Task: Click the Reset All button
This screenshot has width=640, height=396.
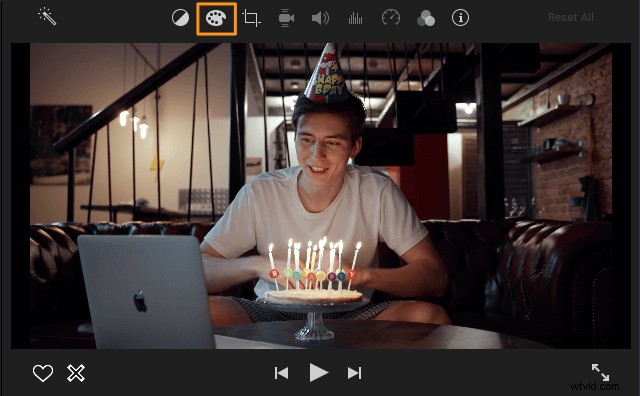Action: click(x=571, y=18)
